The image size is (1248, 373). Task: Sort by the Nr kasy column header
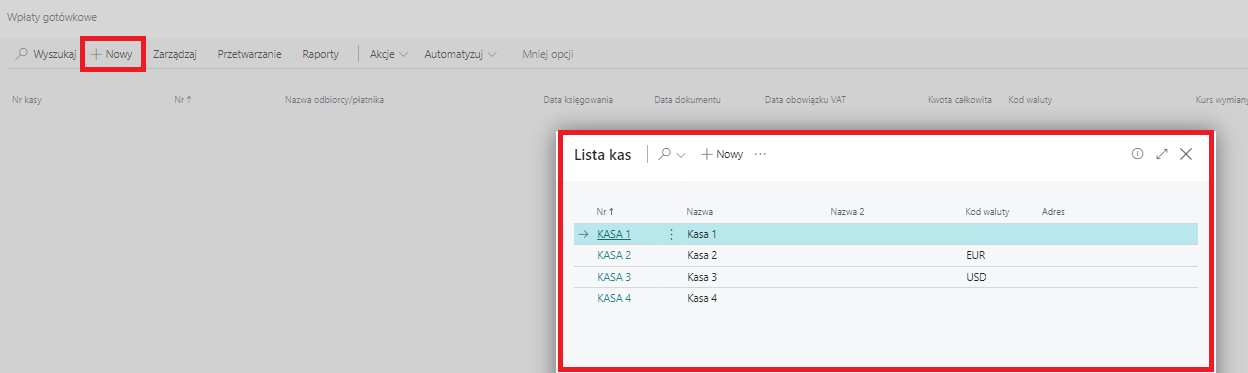coord(26,100)
